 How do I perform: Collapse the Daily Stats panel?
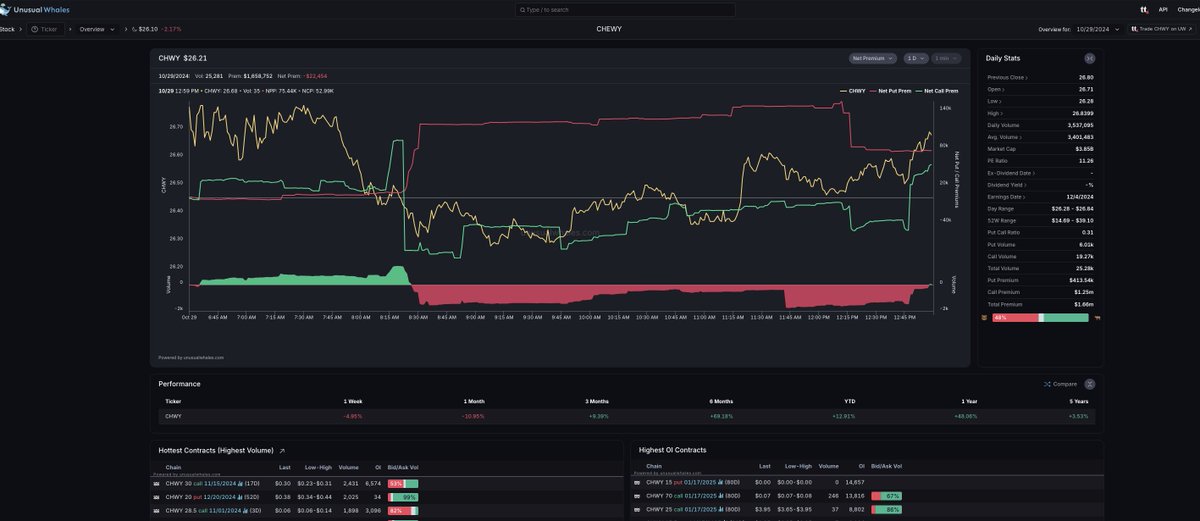(x=1089, y=59)
